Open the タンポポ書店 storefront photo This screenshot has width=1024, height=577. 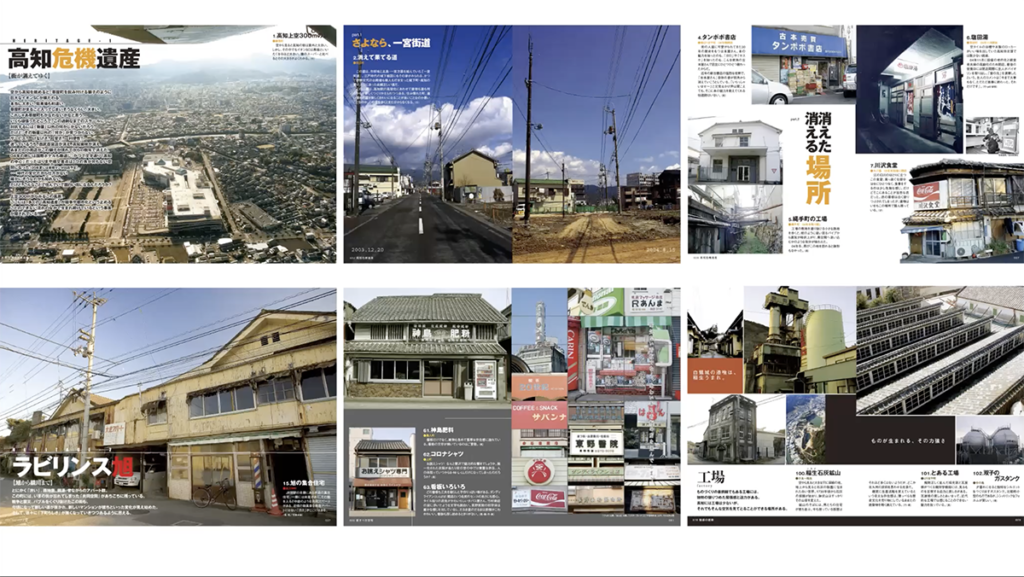[x=799, y=66]
